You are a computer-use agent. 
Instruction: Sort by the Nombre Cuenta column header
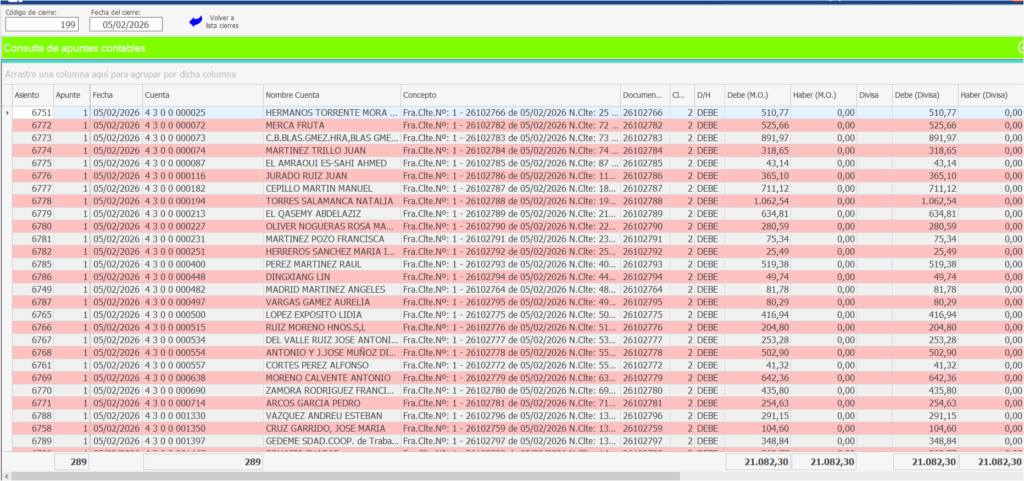tap(330, 94)
